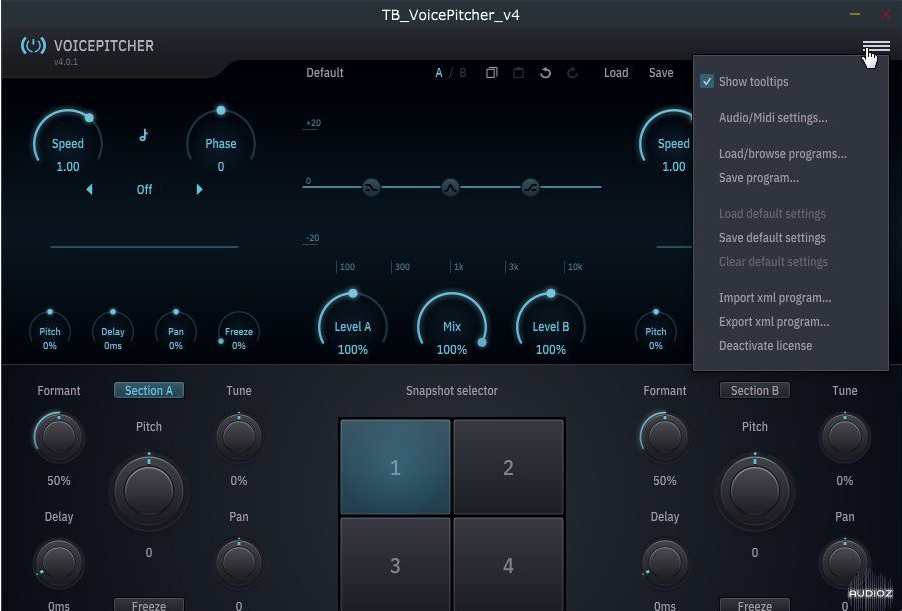Toggle the Section B button
Viewport: 902px width, 611px height.
[x=754, y=391]
